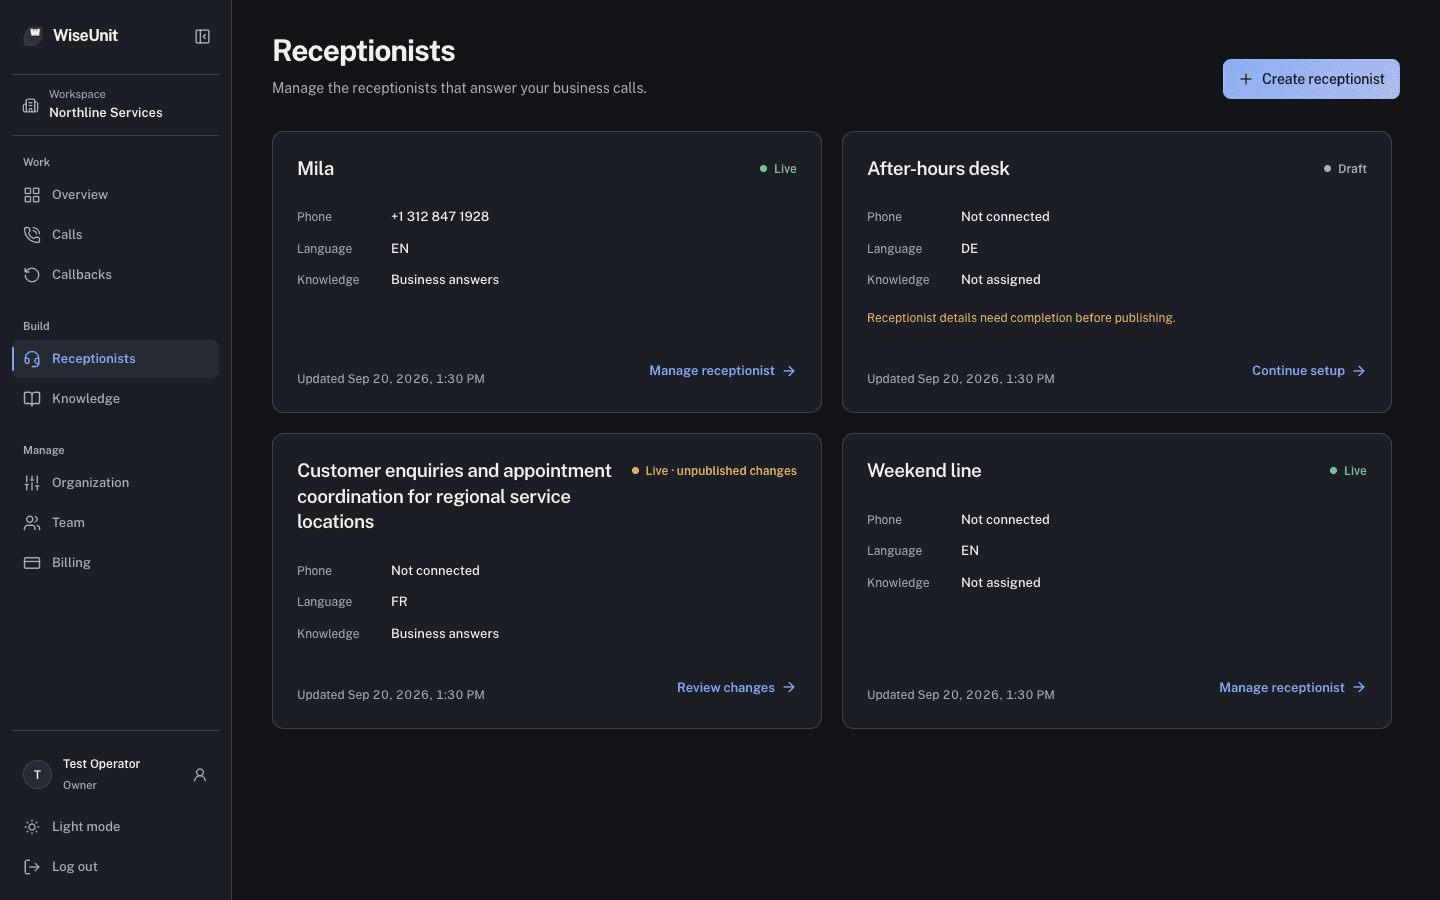
Task: Collapse the sidebar using the panel icon
Action: tap(202, 36)
